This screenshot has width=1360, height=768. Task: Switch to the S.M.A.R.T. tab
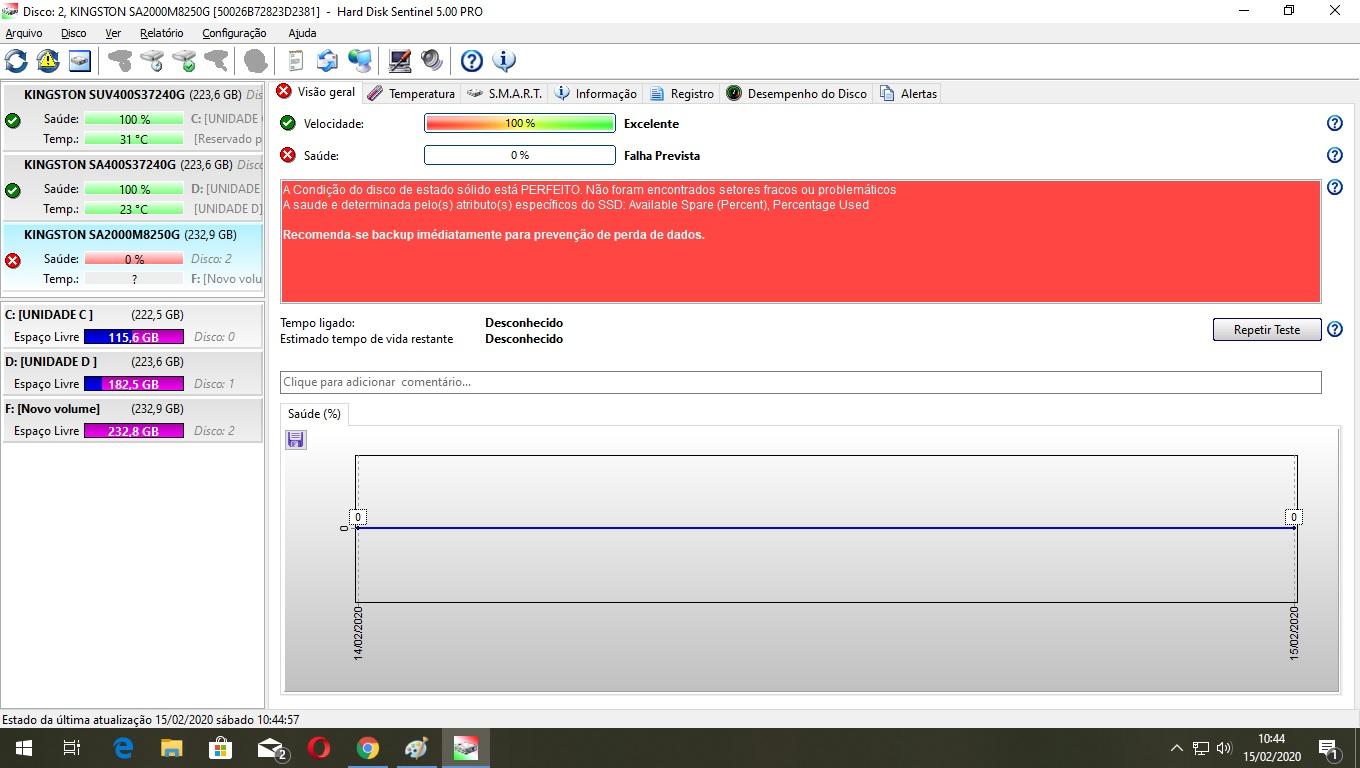pos(505,93)
